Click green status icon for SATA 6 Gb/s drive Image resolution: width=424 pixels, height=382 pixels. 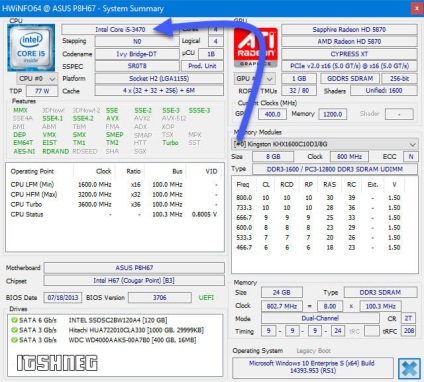click(x=14, y=320)
